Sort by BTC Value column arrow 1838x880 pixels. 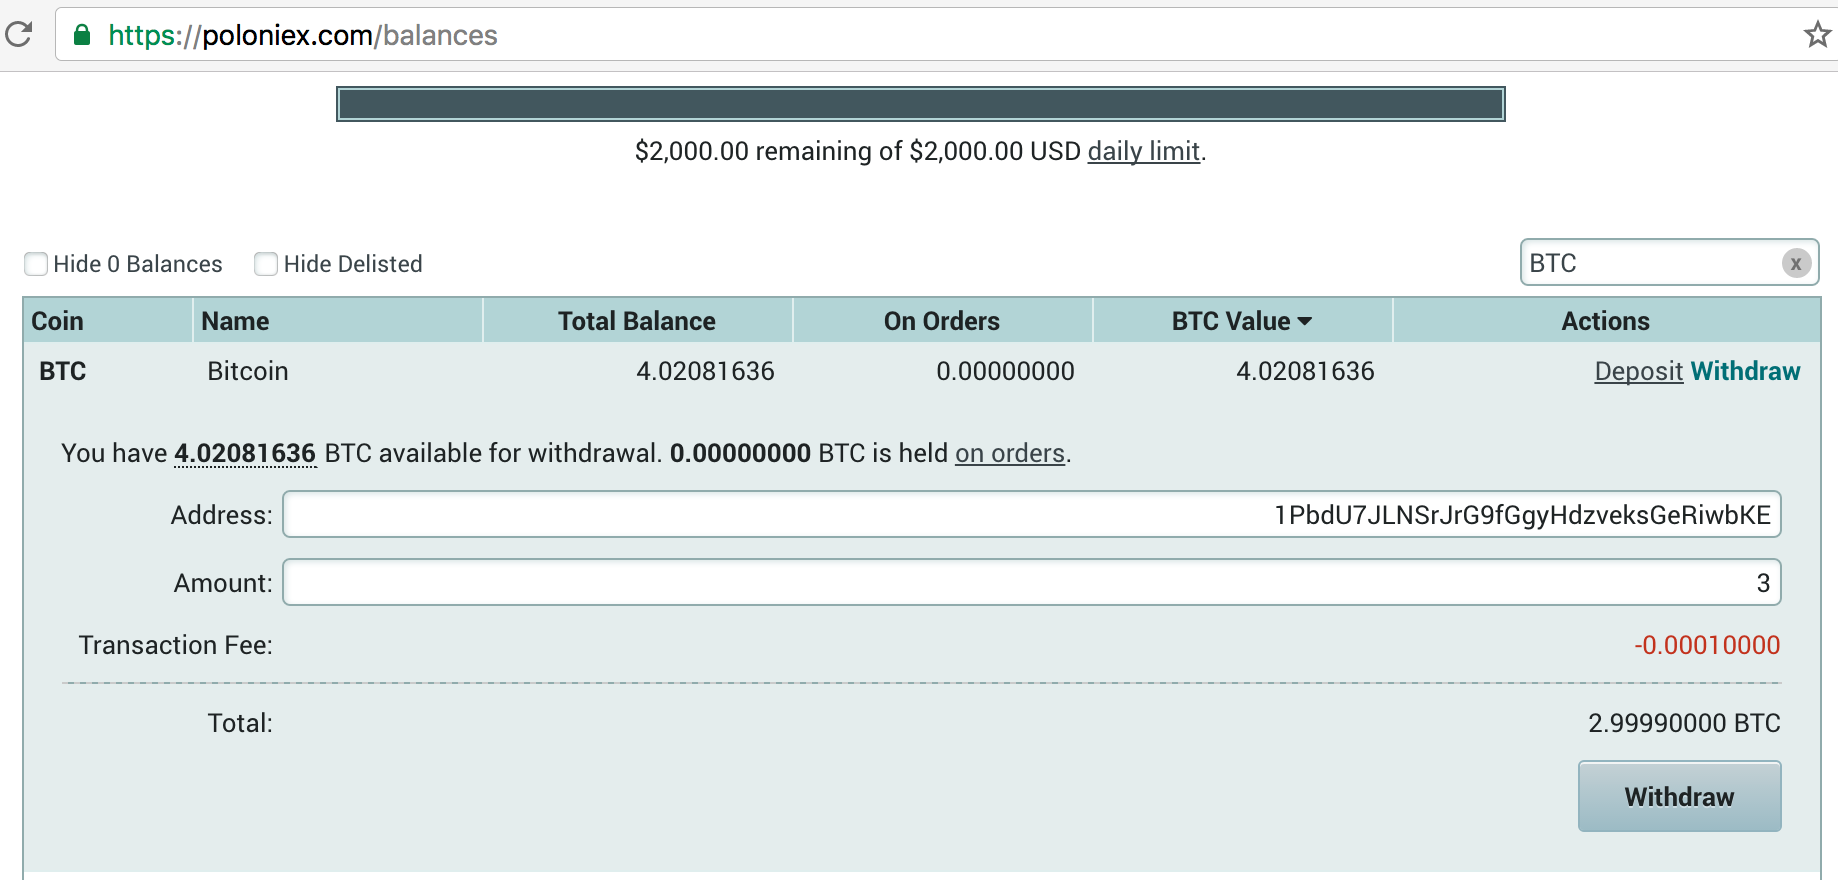pos(1304,321)
